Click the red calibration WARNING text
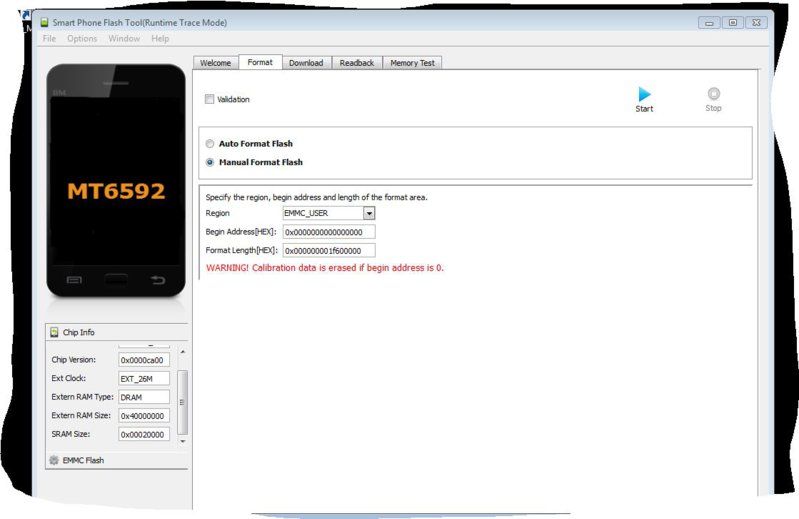799x519 pixels. click(325, 268)
